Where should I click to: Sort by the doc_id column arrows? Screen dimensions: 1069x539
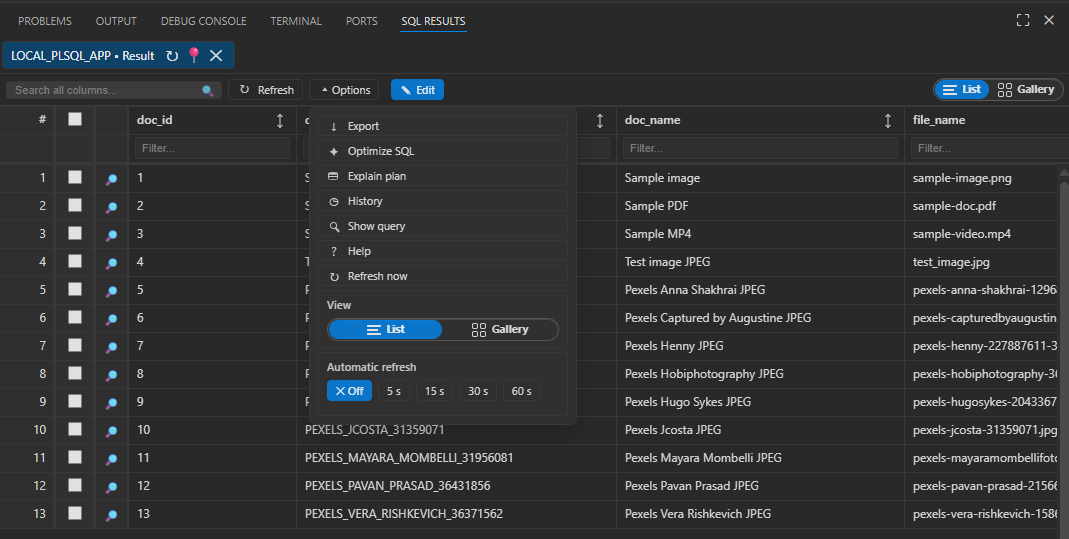[280, 121]
